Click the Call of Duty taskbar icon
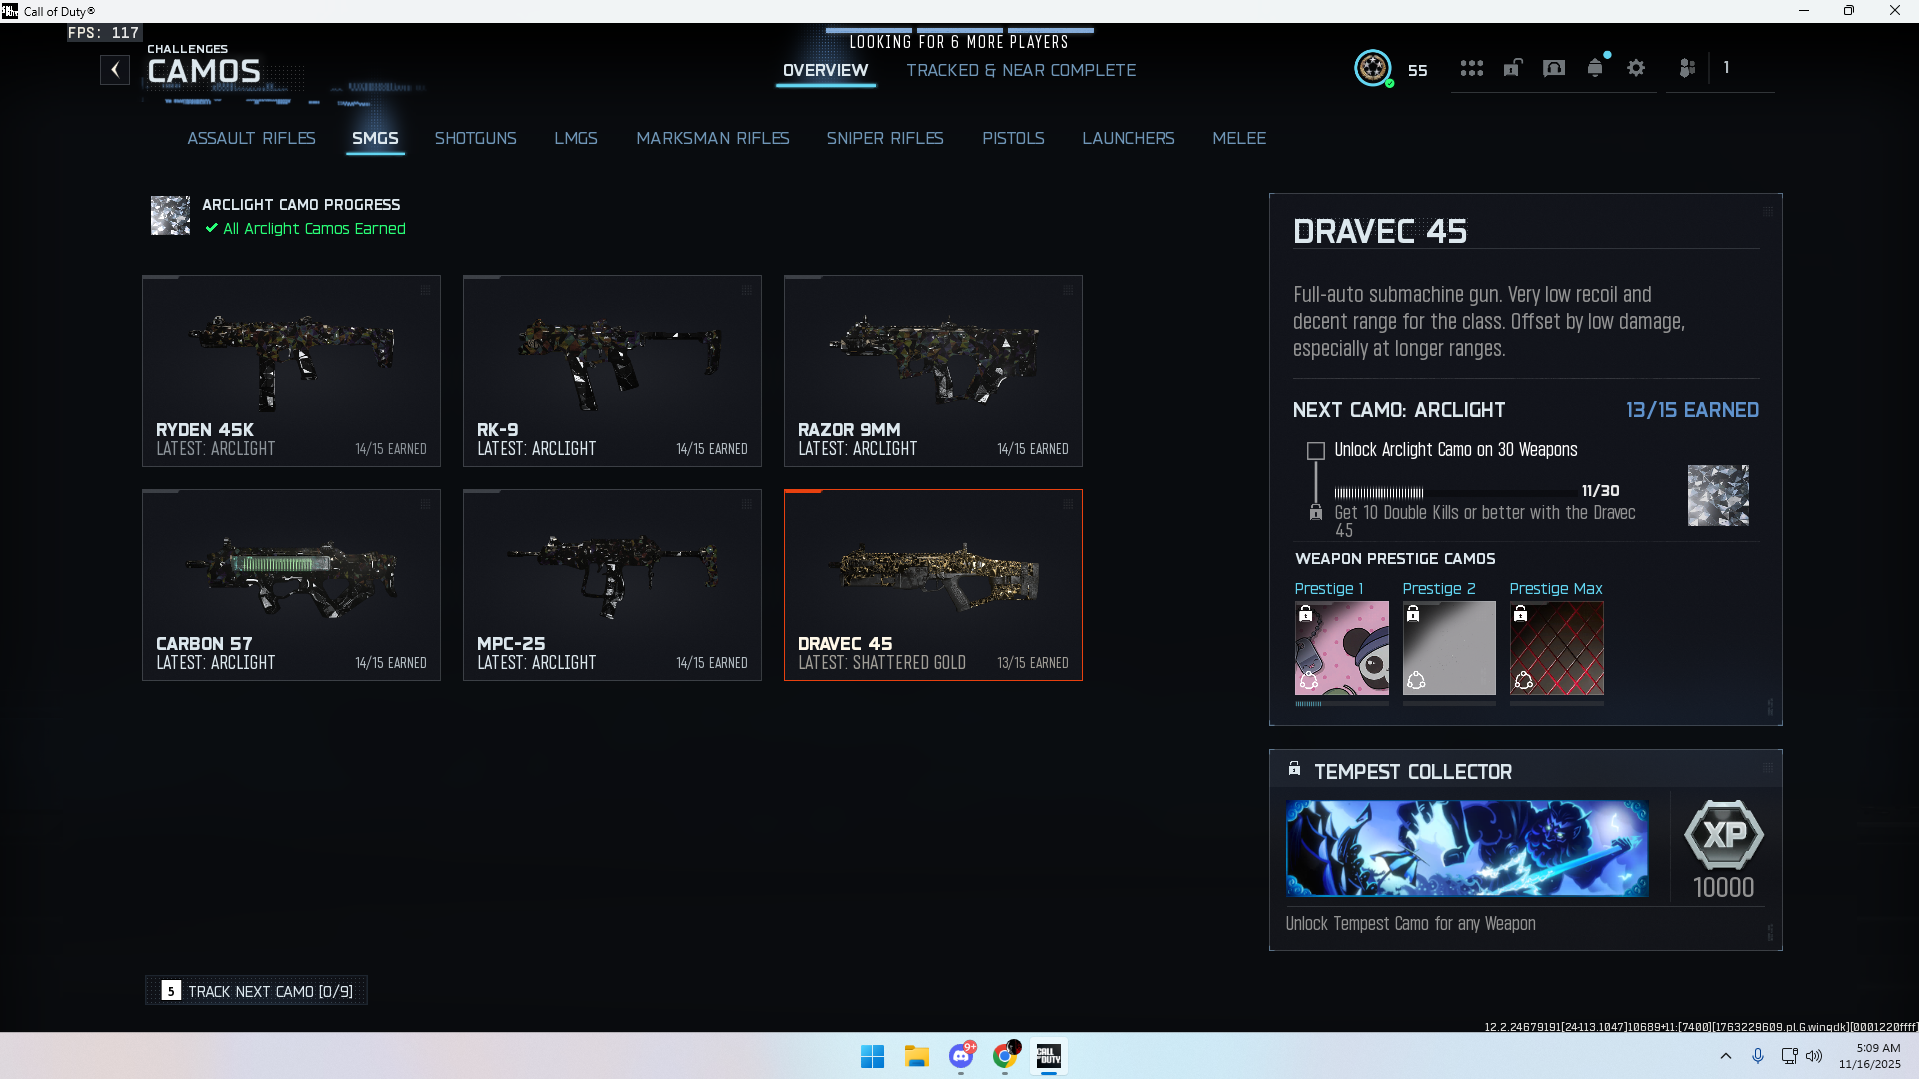The image size is (1919, 1079). [x=1049, y=1056]
